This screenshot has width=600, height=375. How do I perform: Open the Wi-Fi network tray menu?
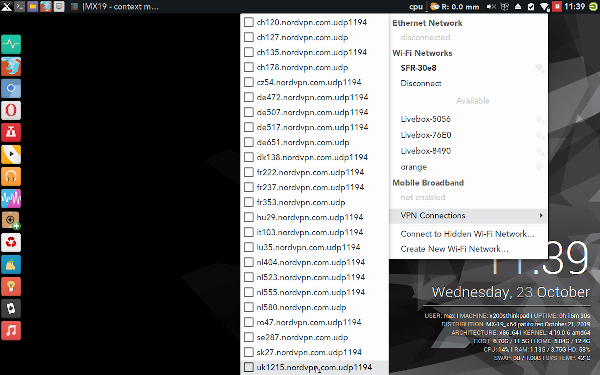[544, 7]
